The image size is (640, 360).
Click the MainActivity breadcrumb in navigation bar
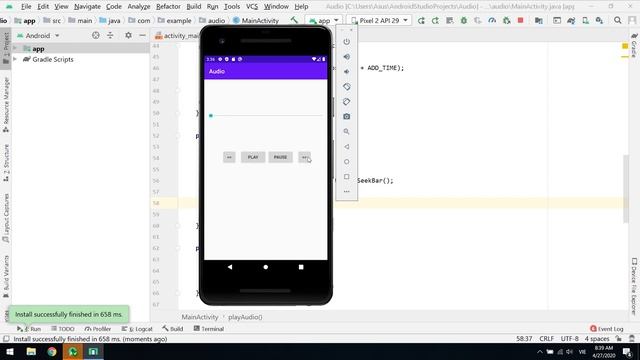(x=256, y=20)
